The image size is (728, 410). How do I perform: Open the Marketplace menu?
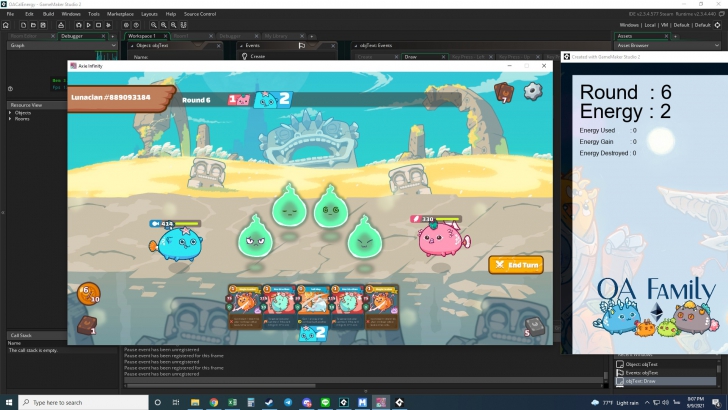point(120,14)
